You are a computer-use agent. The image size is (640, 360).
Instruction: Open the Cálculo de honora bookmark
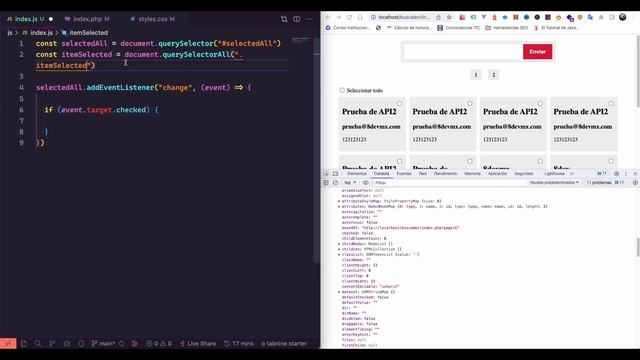409,28
